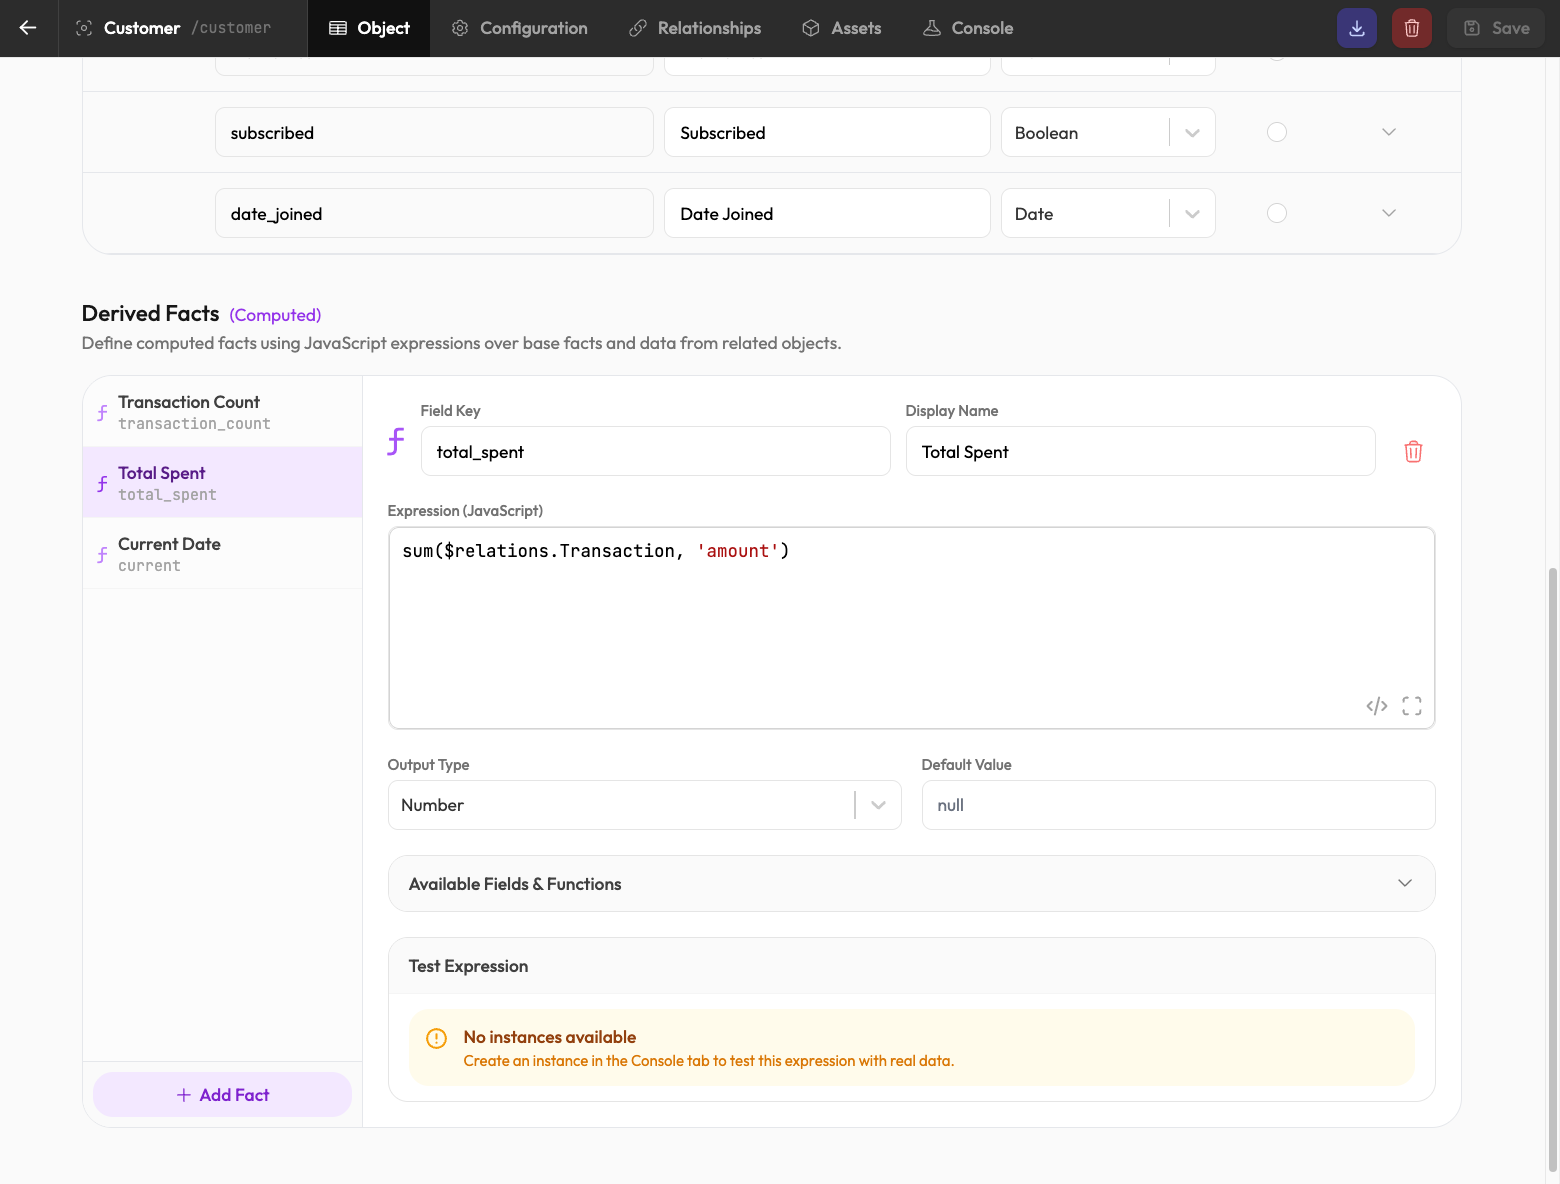Click the red trash button in top bar

pos(1411,28)
